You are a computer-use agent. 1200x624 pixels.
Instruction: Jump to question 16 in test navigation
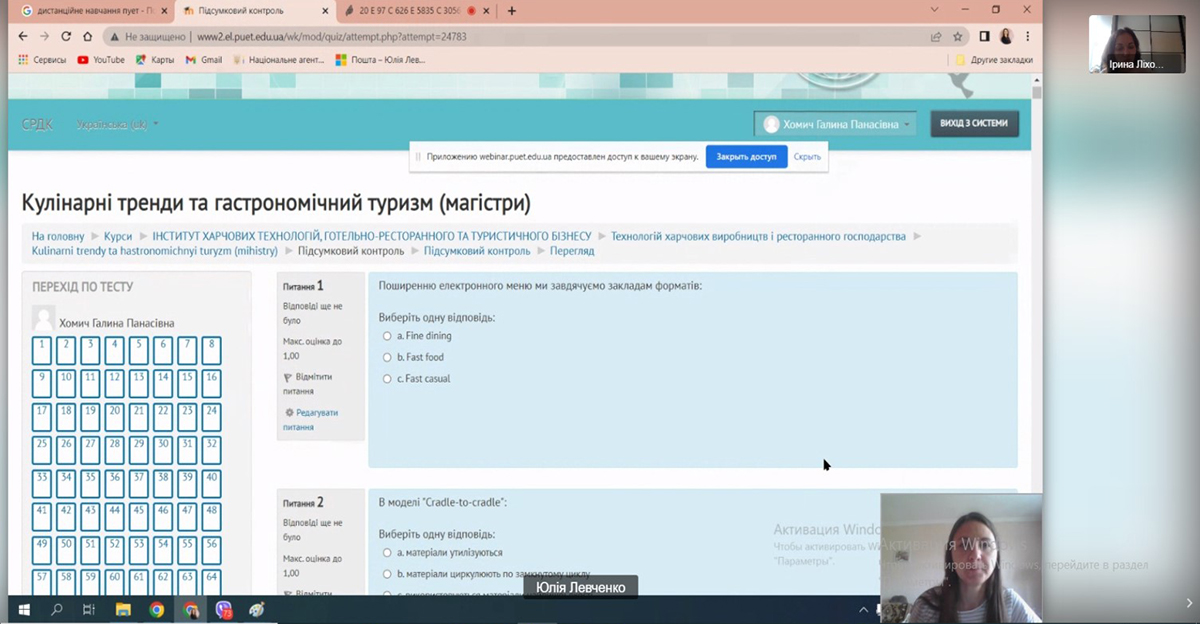211,384
